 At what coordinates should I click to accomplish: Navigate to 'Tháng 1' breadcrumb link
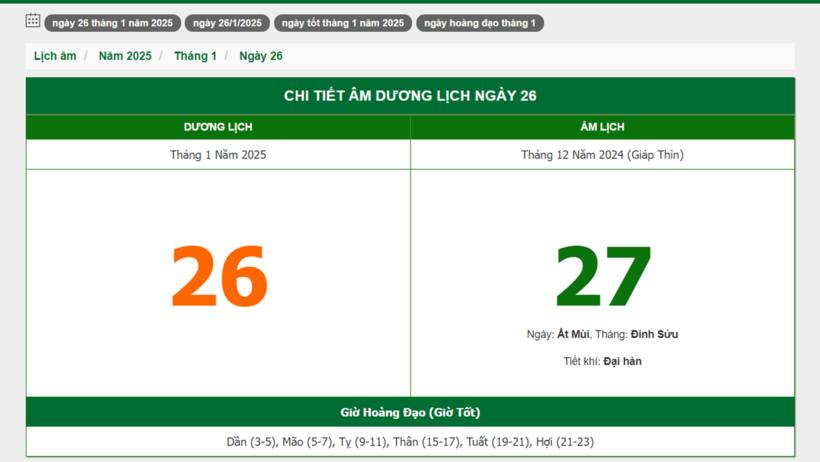(195, 56)
